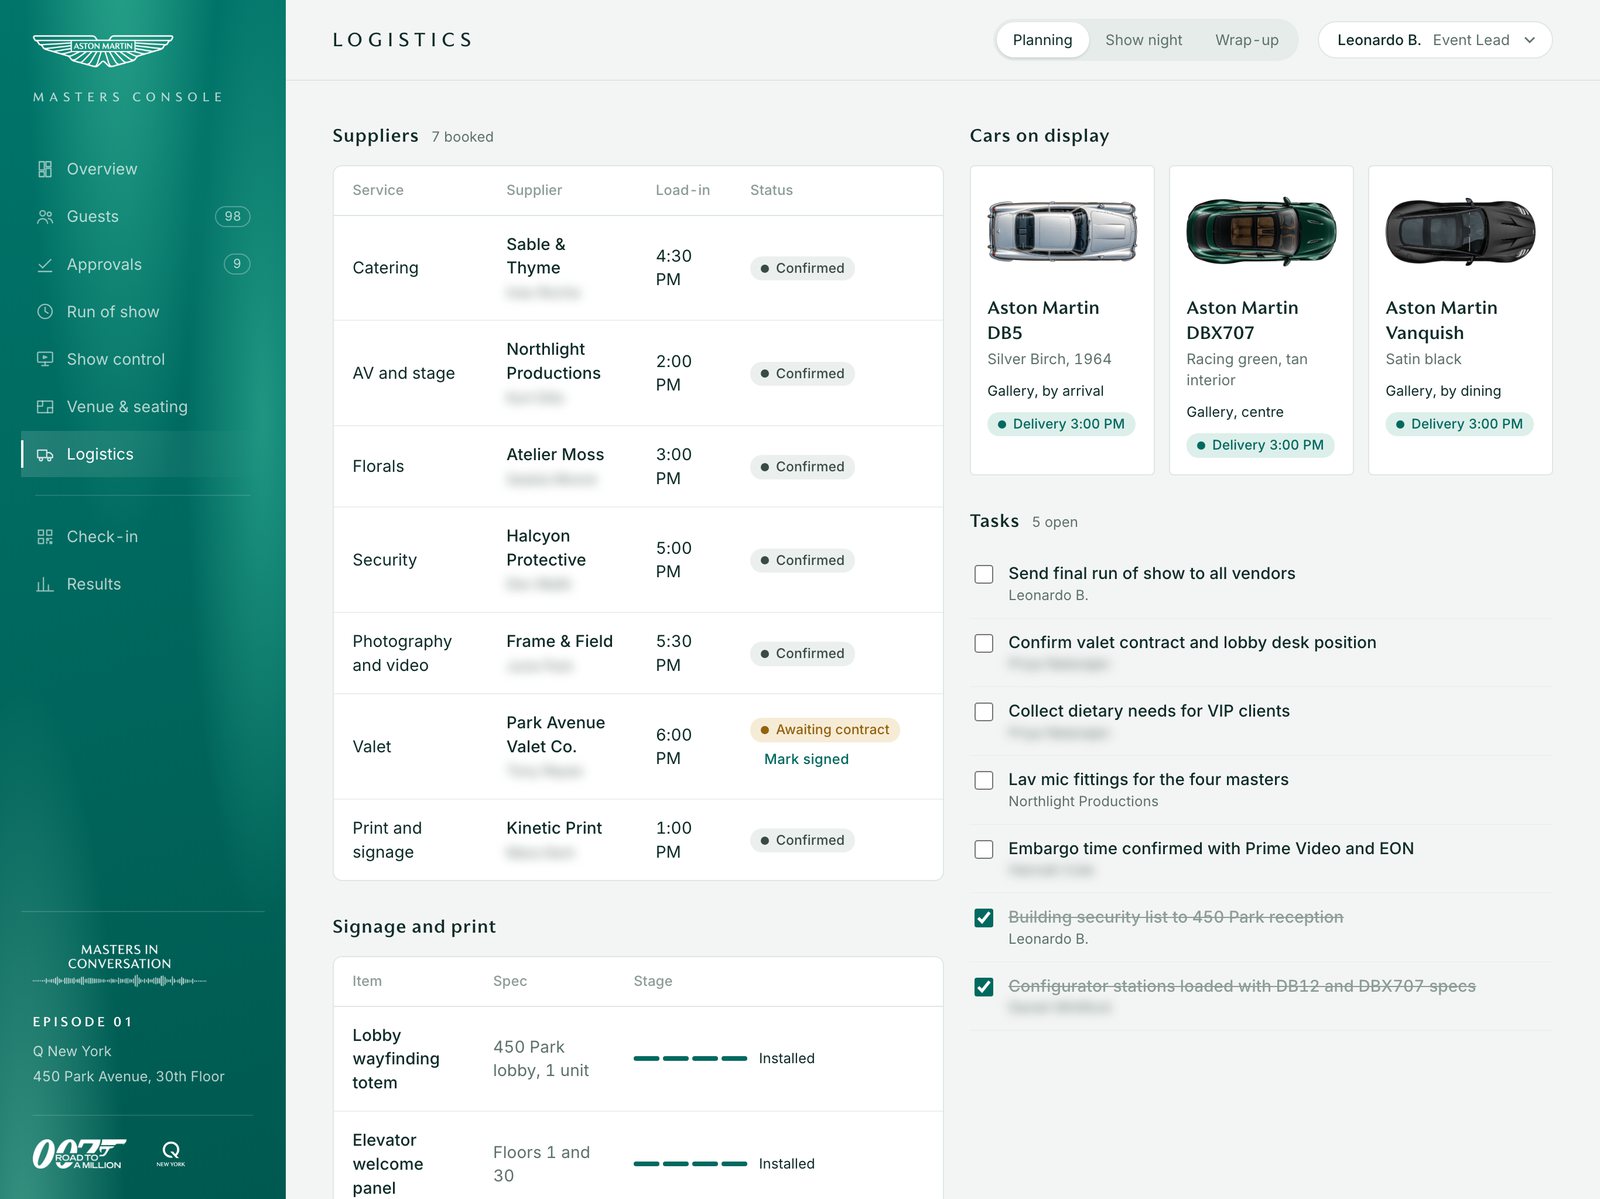
Task: Click the Awaiting contract status badge
Action: pos(825,730)
